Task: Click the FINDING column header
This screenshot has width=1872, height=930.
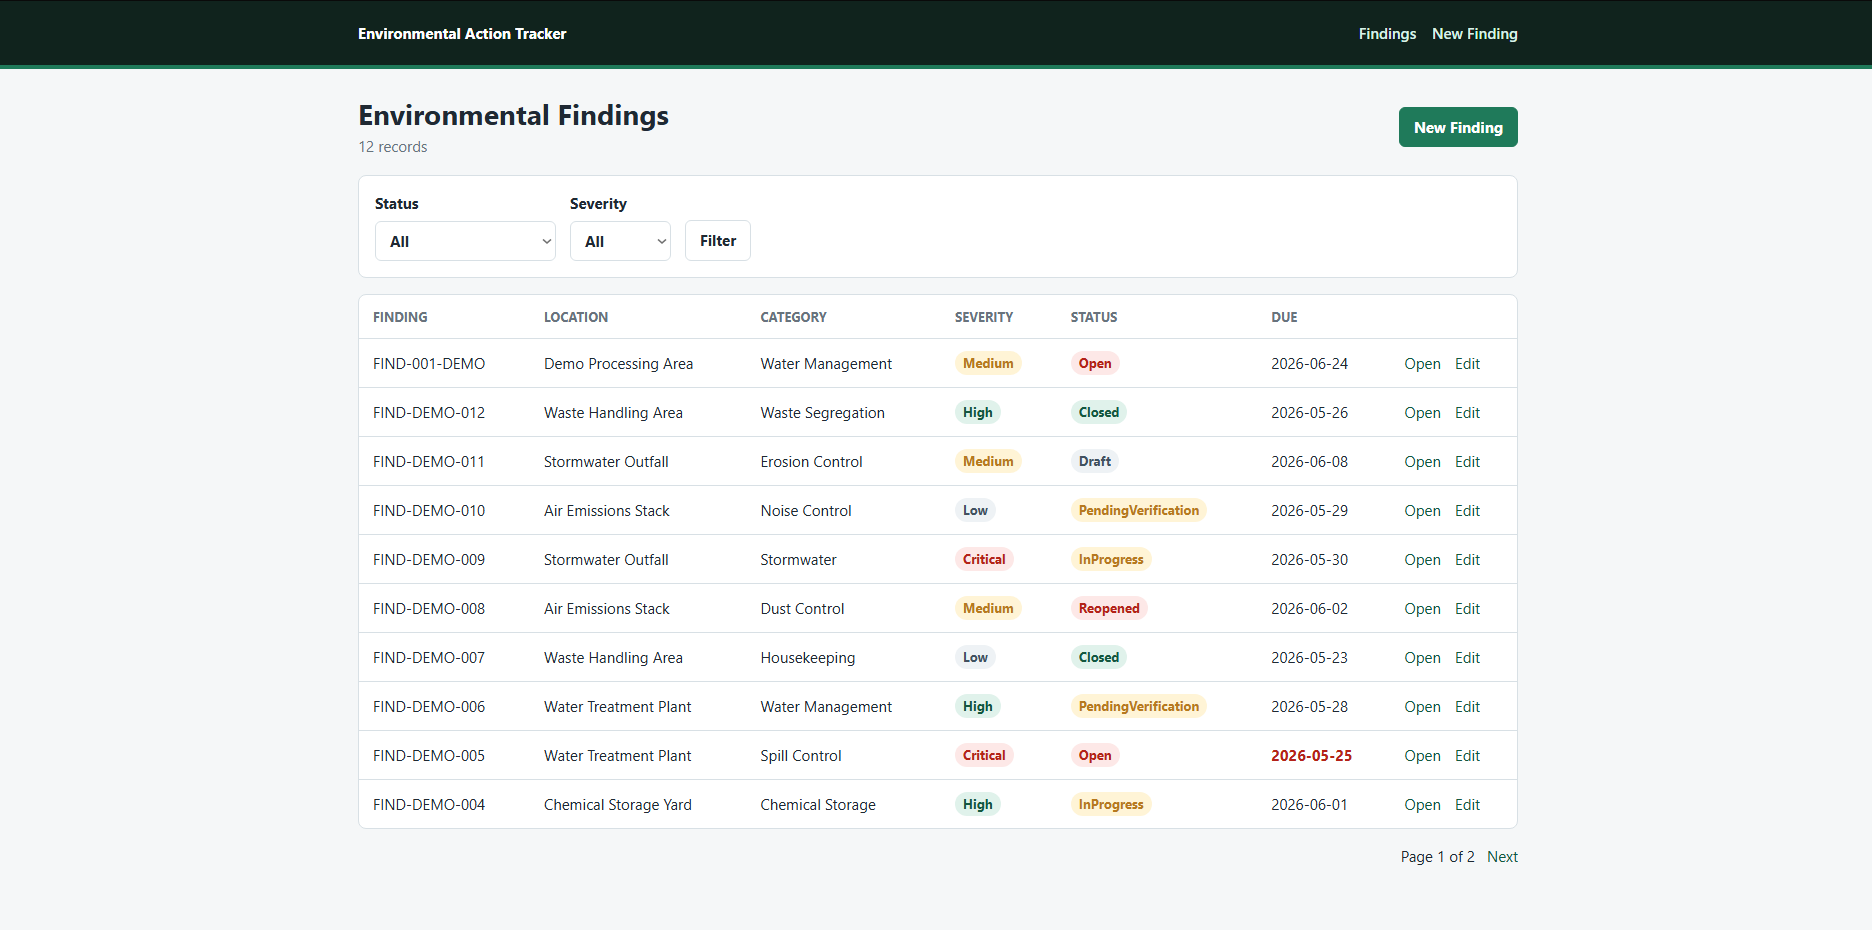Action: tap(400, 317)
